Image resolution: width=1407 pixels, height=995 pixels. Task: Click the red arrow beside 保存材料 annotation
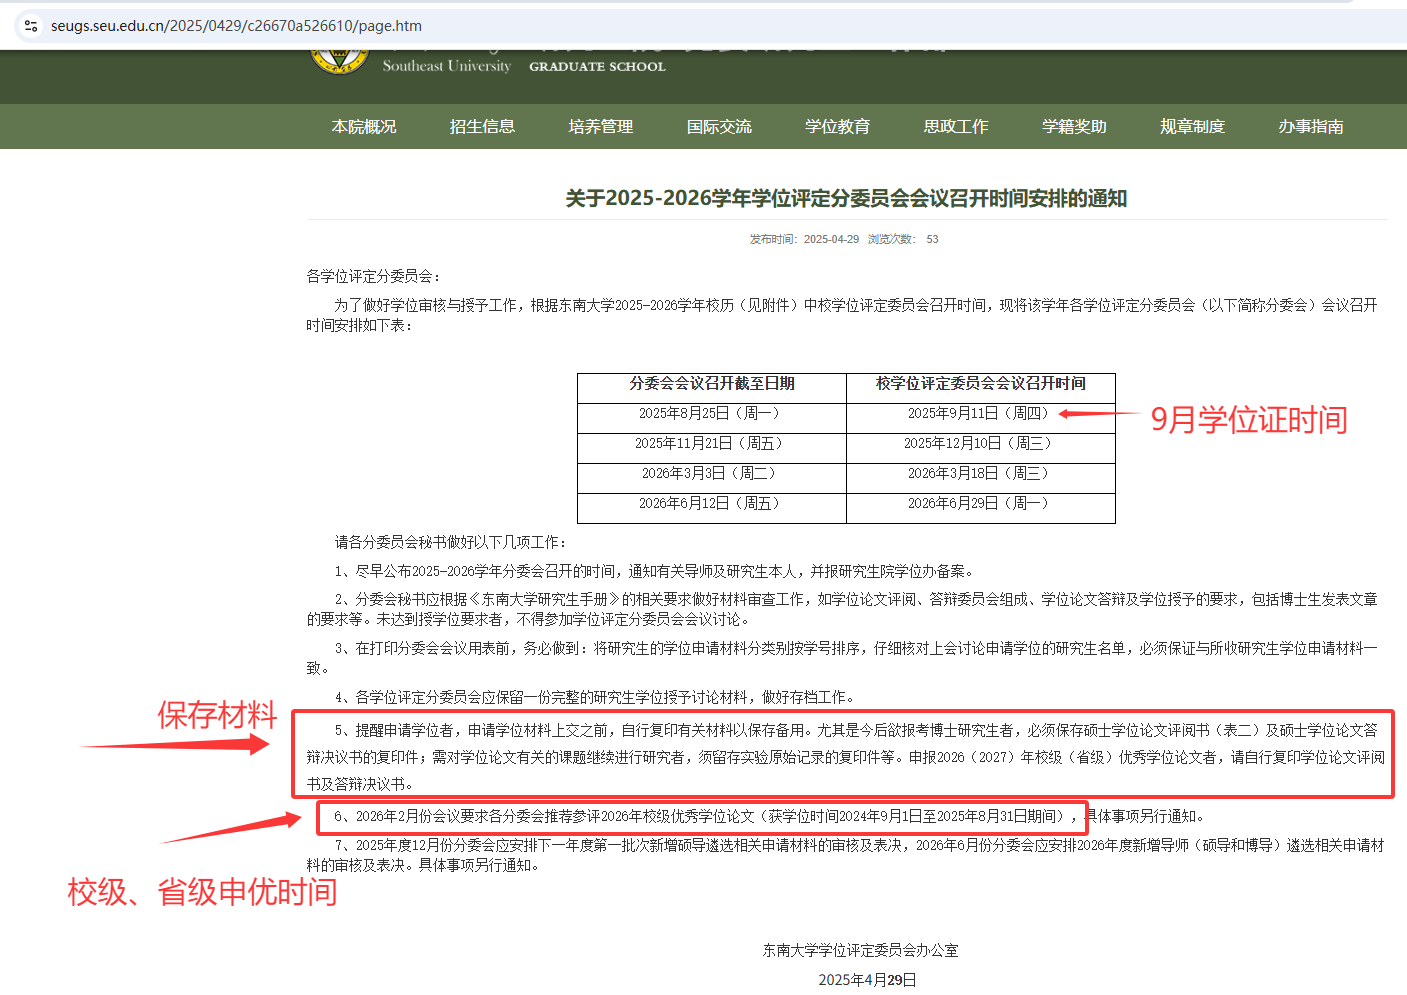(175, 744)
